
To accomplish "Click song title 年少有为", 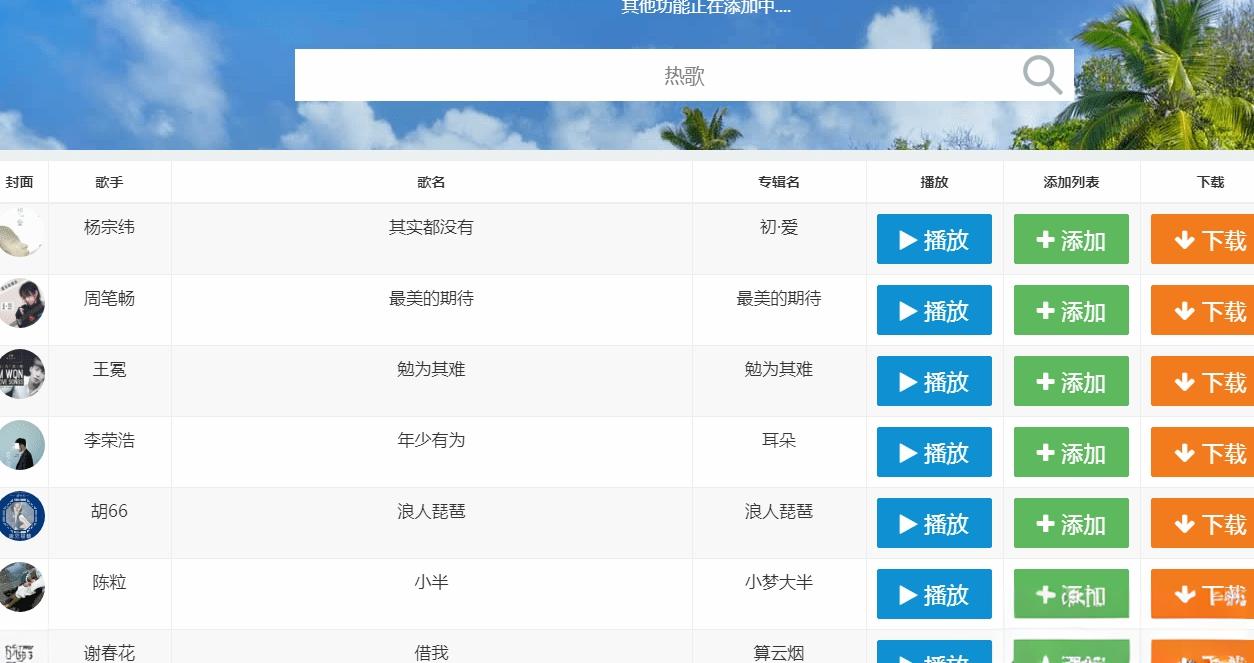I will pos(431,440).
